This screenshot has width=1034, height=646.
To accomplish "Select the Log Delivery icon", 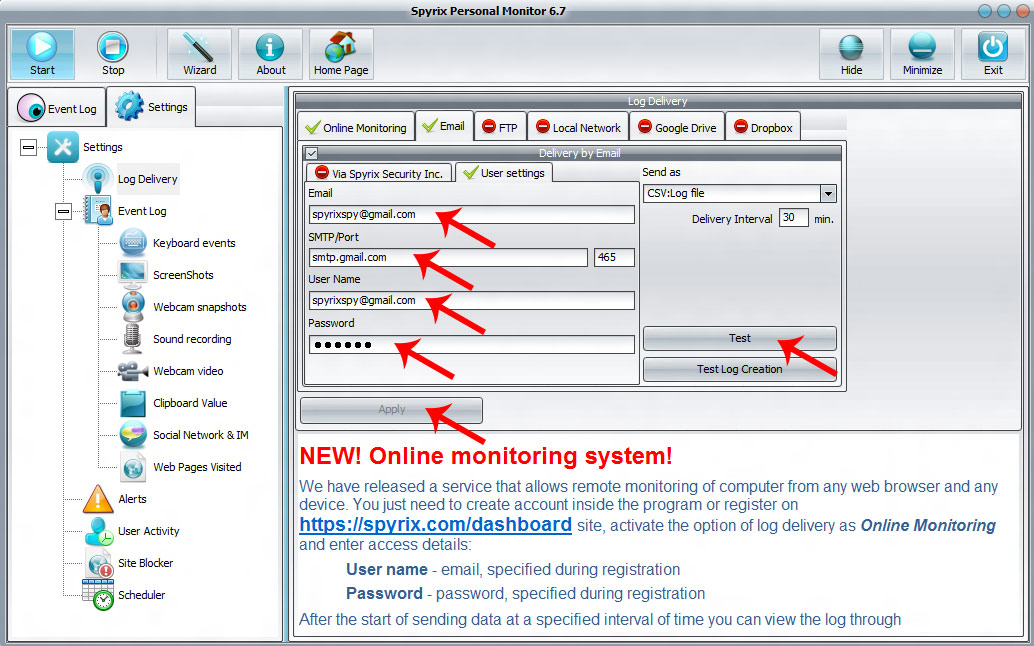I will (98, 179).
